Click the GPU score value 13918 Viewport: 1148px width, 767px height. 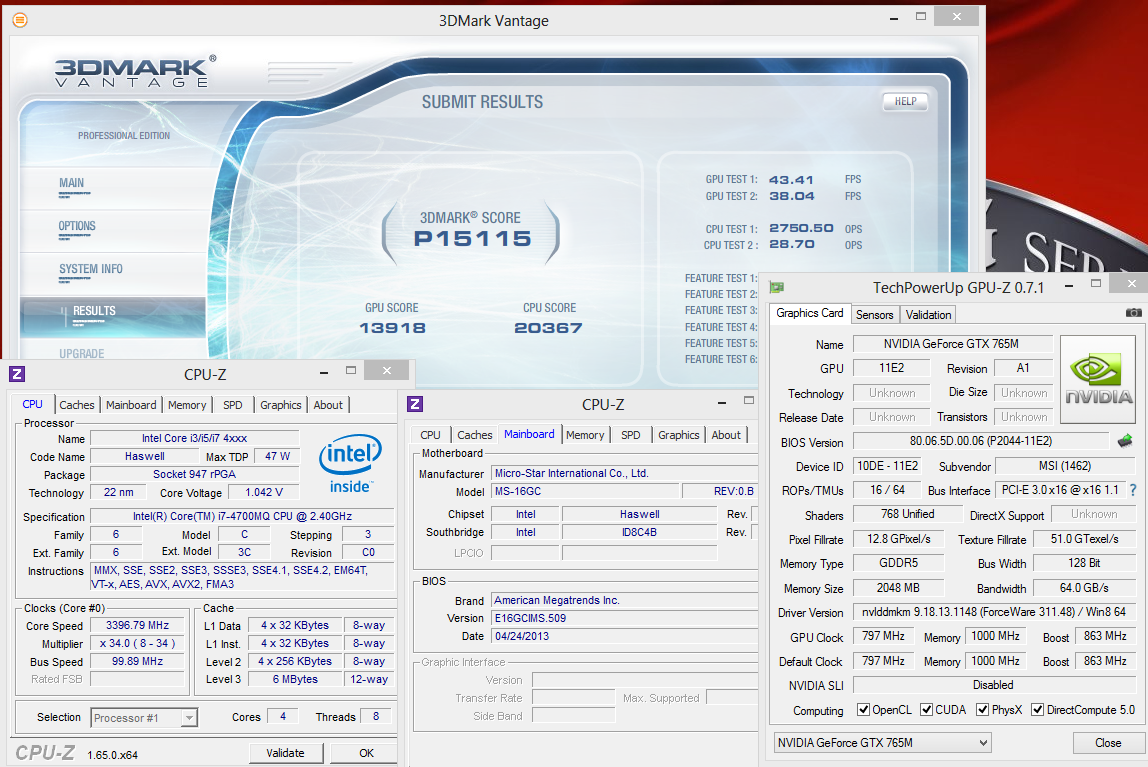coord(392,328)
